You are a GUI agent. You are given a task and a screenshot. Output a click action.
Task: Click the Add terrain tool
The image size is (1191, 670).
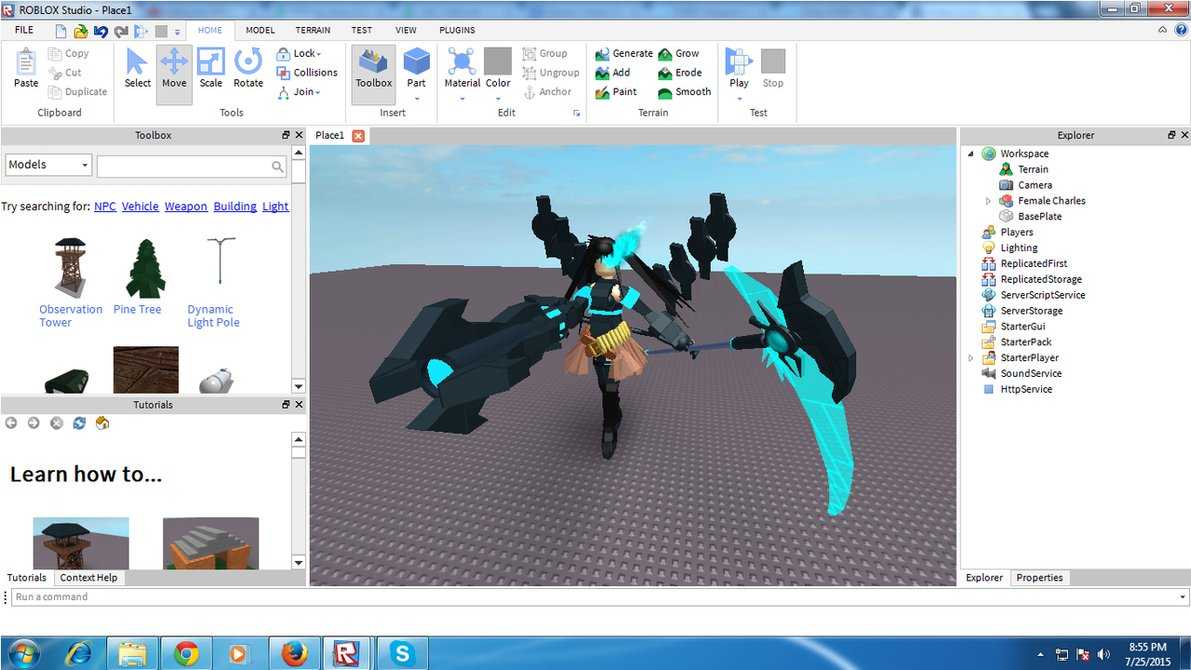[x=613, y=73]
